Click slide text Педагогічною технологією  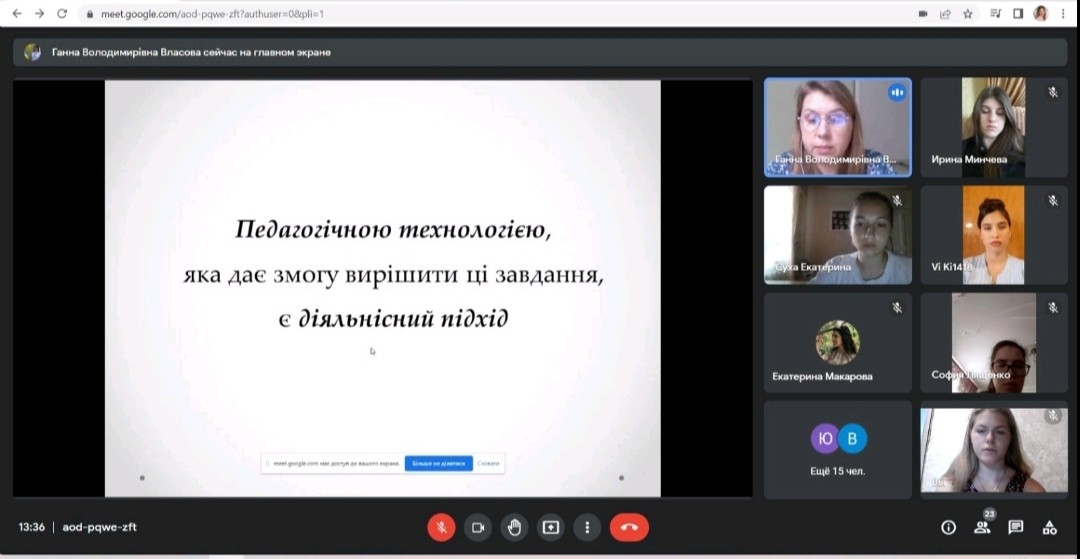[393, 231]
